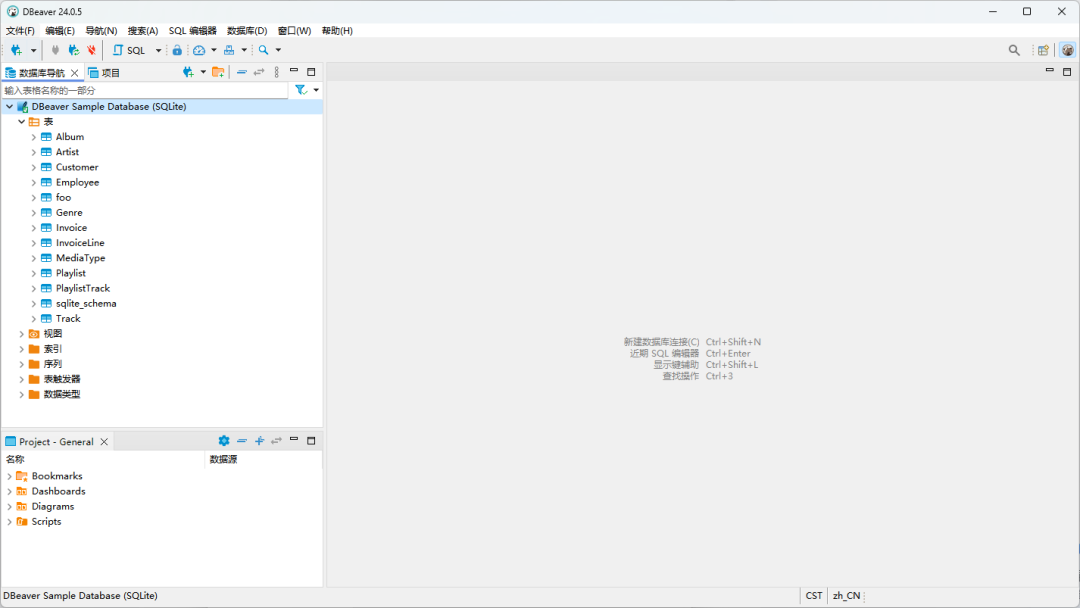The height and width of the screenshot is (608, 1080).
Task: Open the perspective switcher icon at the top right
Action: point(1043,50)
